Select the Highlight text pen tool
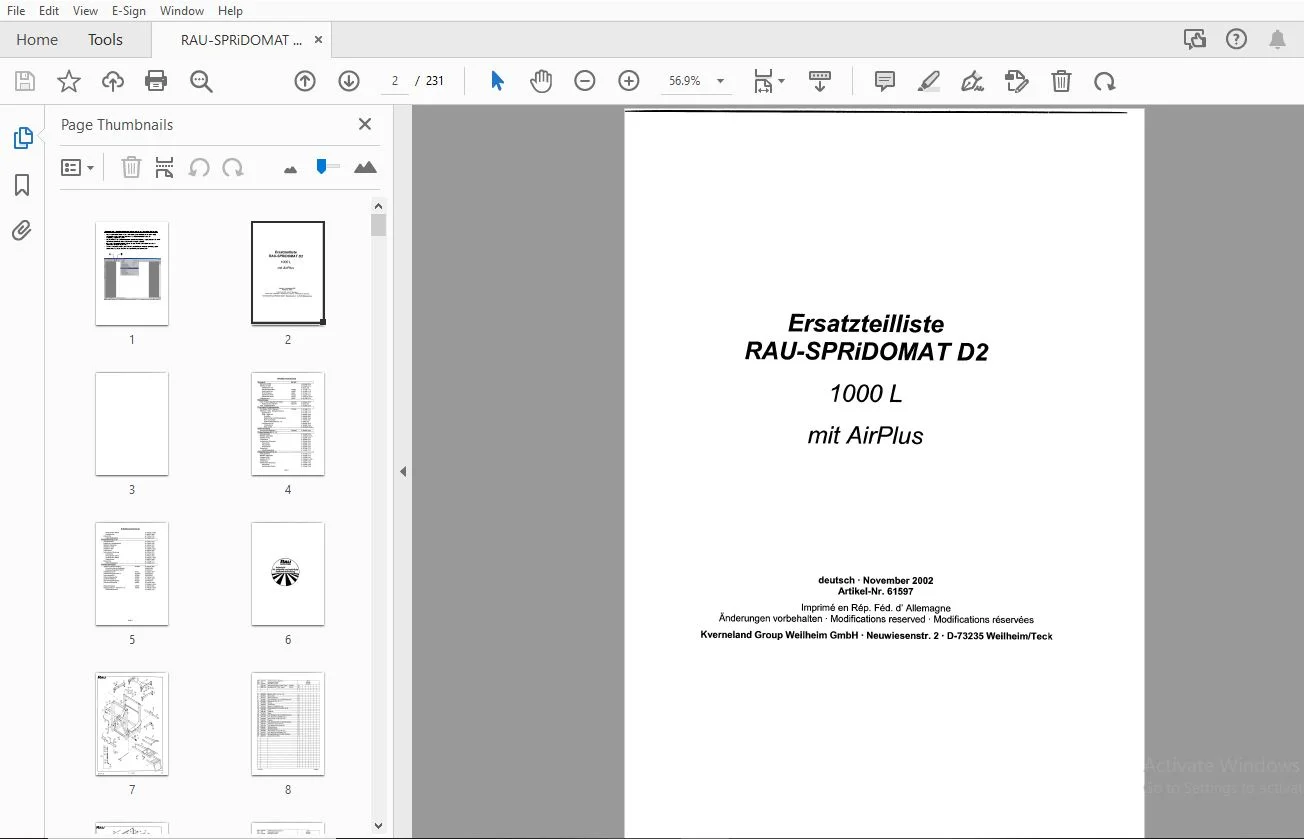This screenshot has height=839, width=1304. coord(929,81)
